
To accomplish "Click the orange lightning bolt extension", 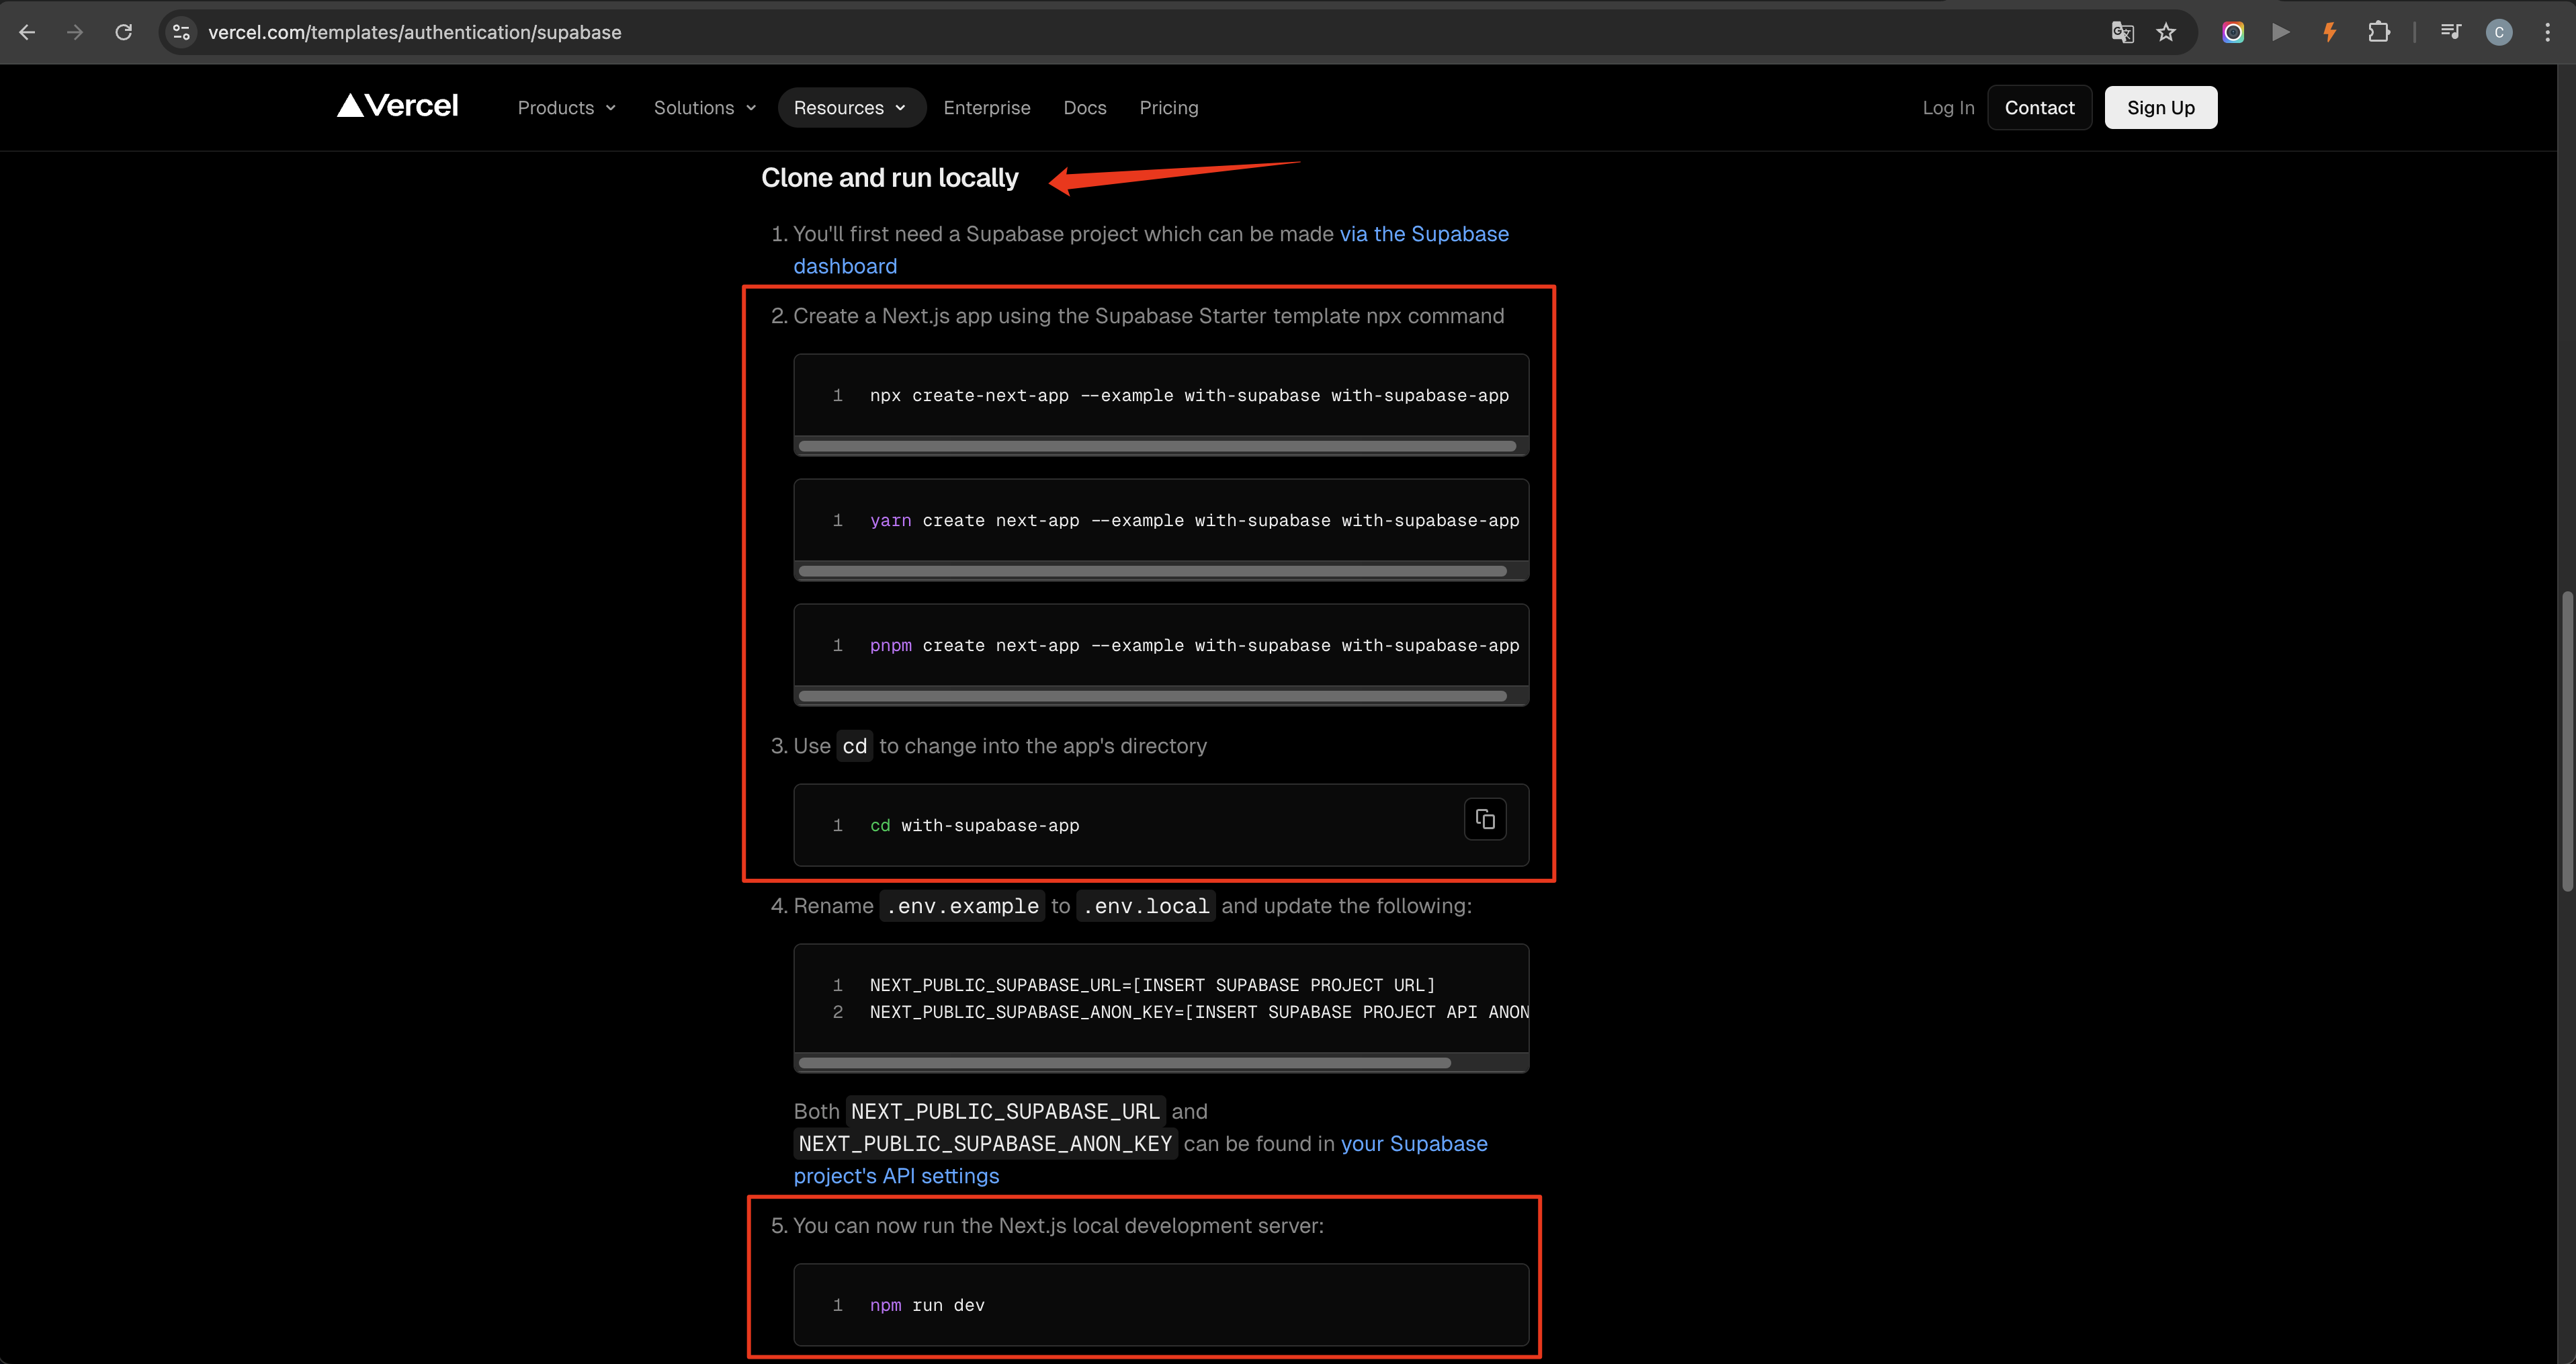I will [x=2330, y=32].
